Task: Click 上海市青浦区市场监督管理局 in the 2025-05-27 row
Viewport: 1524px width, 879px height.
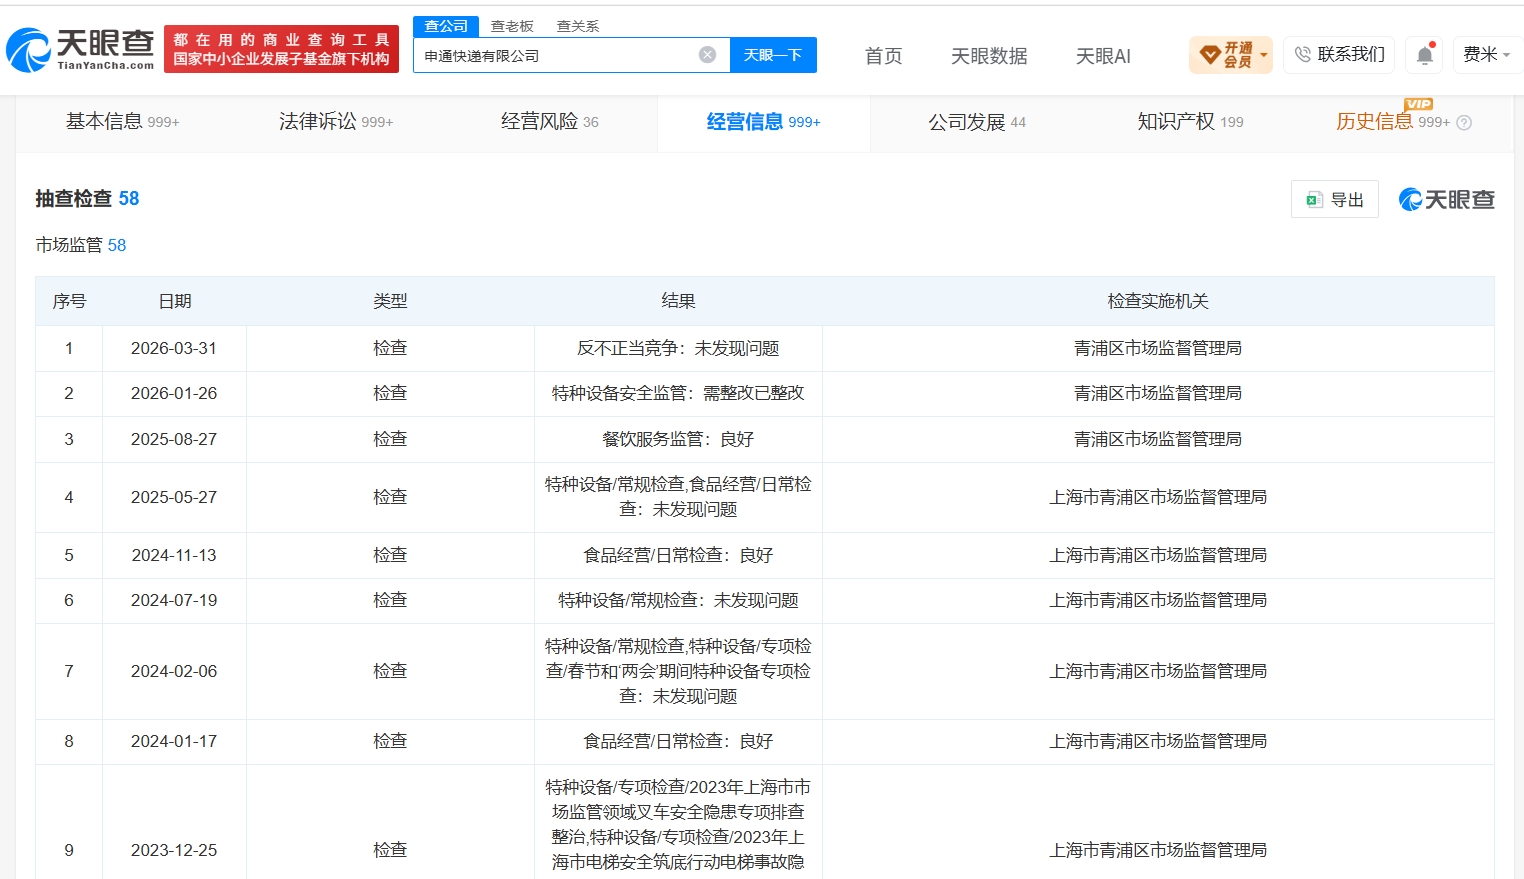Action: pyautogui.click(x=1158, y=497)
